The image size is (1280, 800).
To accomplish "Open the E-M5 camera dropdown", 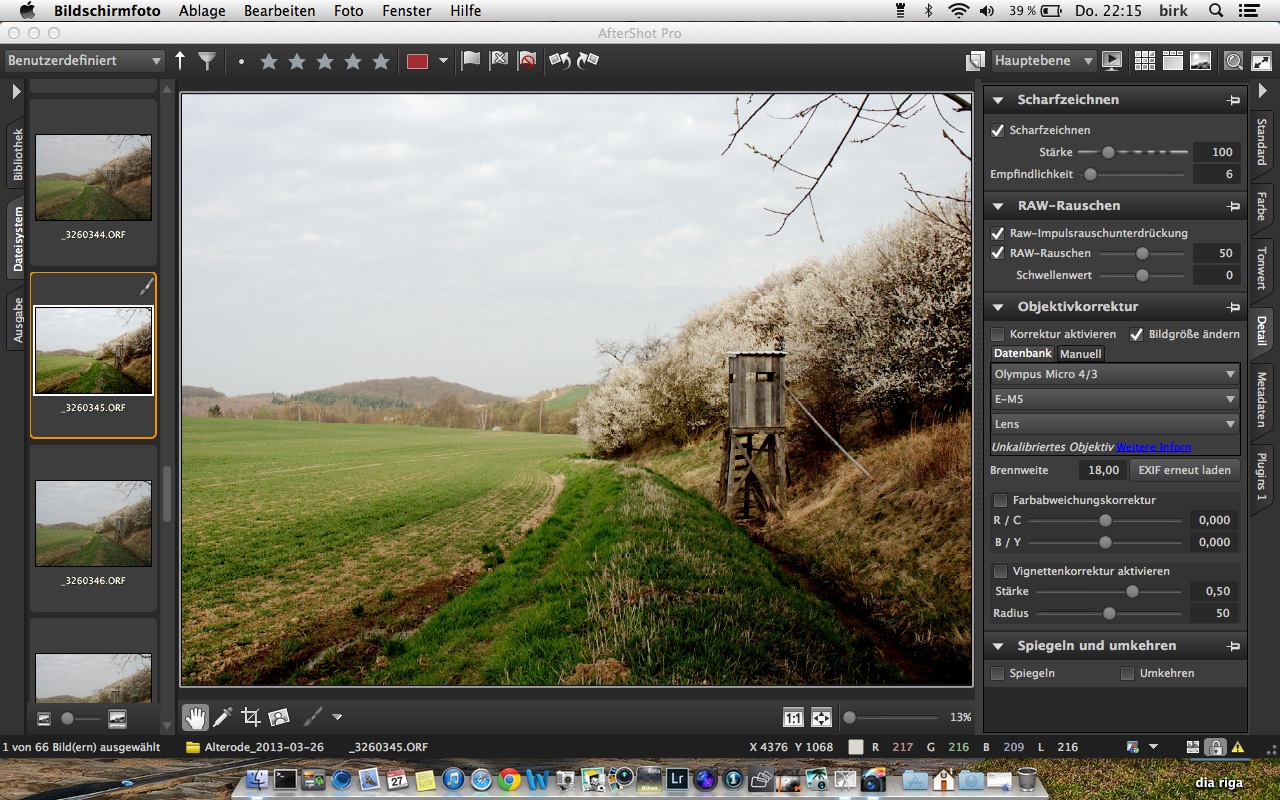I will [1115, 399].
